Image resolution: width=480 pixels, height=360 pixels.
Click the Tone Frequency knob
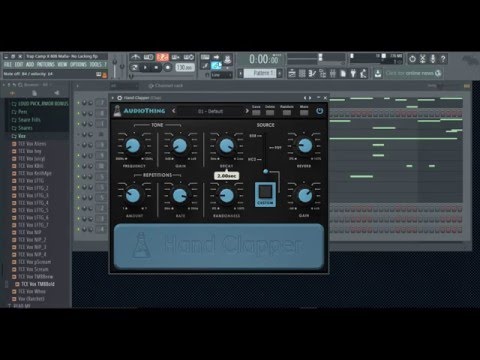pyautogui.click(x=133, y=146)
